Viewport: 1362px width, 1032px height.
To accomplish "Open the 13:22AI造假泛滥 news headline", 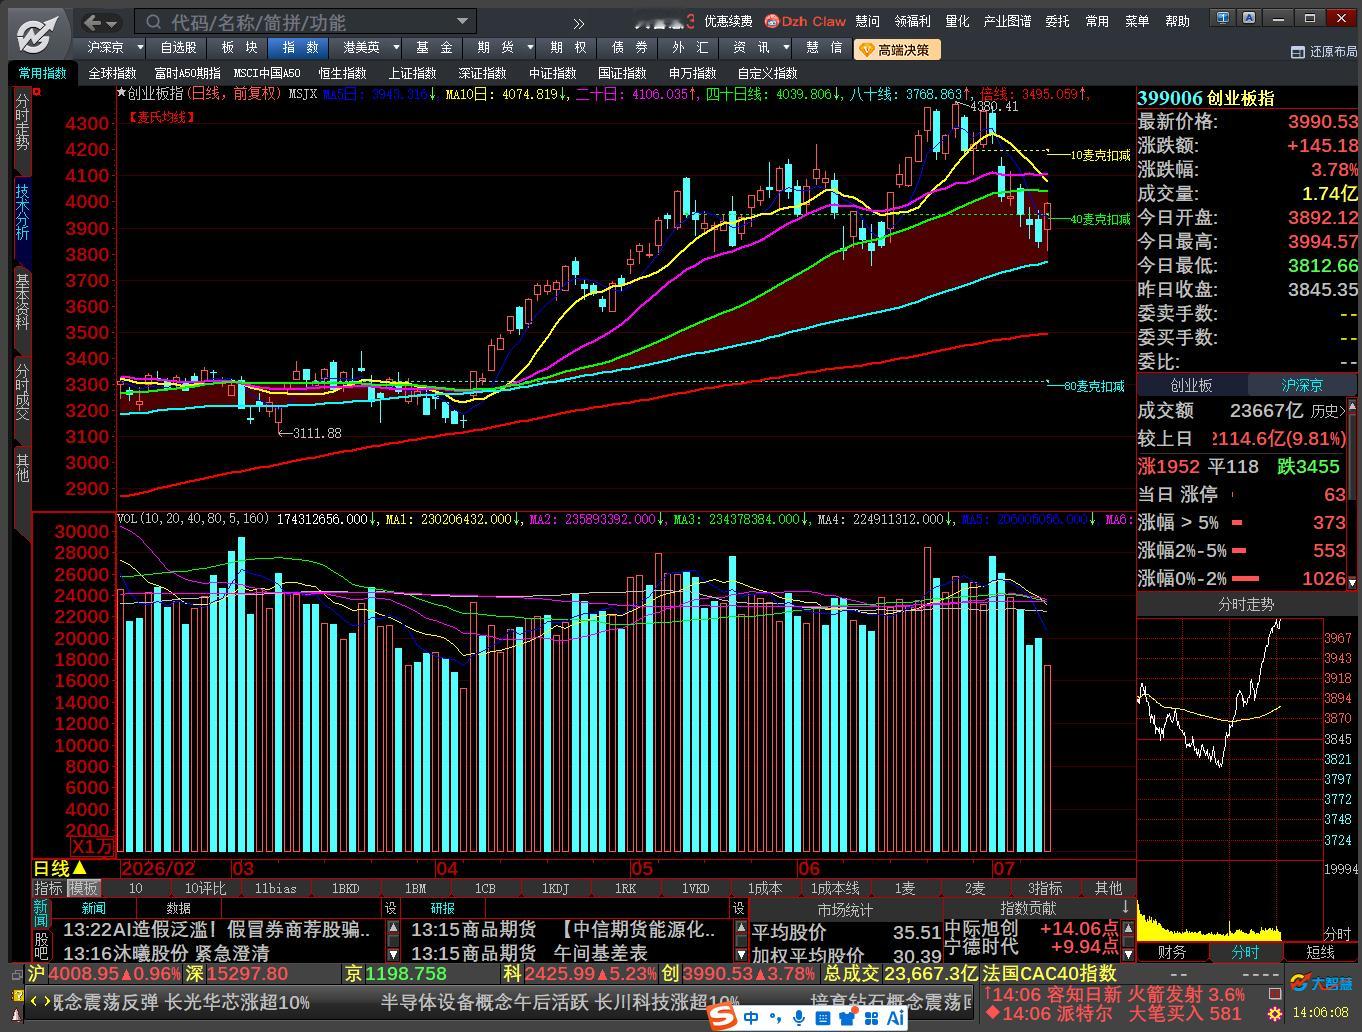I will pyautogui.click(x=215, y=929).
